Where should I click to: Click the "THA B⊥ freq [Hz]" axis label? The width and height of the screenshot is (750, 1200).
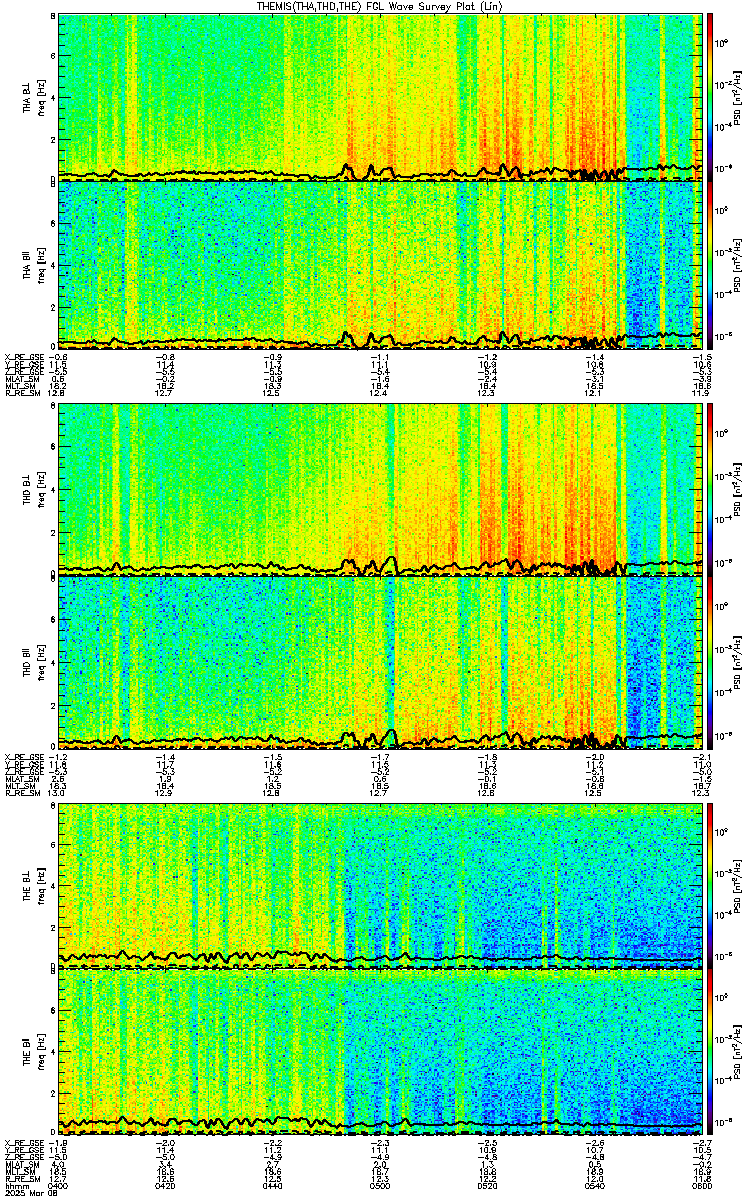coord(32,97)
